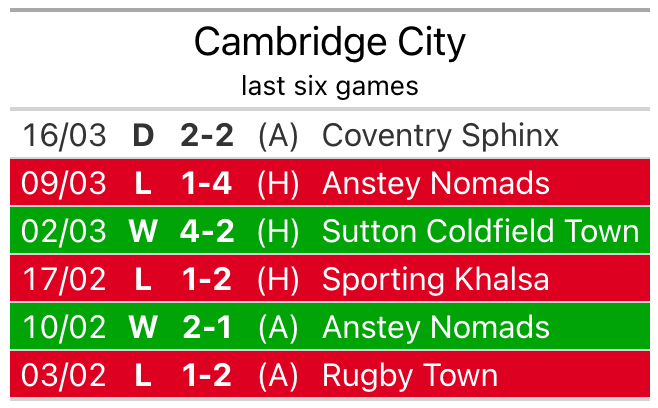Click the 16/03 match date
The width and height of the screenshot is (658, 408).
(64, 135)
